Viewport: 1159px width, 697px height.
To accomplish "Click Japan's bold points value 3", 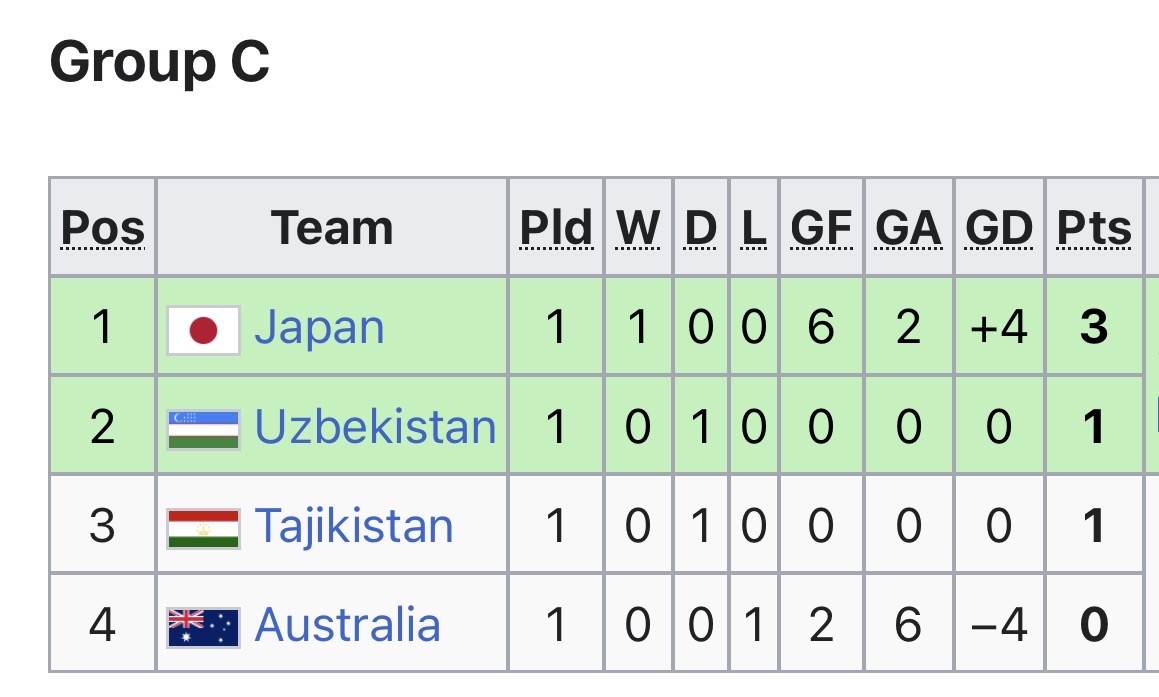I will 1094,328.
